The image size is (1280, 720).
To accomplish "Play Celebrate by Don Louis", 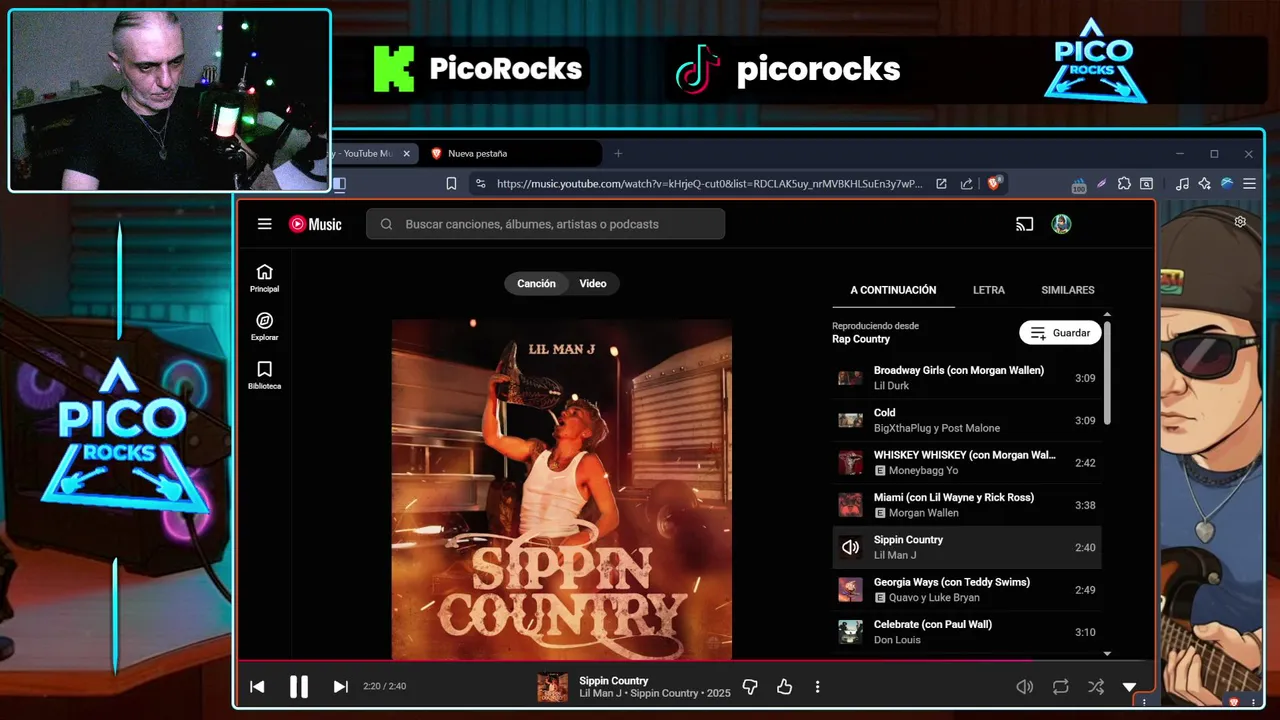I will (966, 632).
